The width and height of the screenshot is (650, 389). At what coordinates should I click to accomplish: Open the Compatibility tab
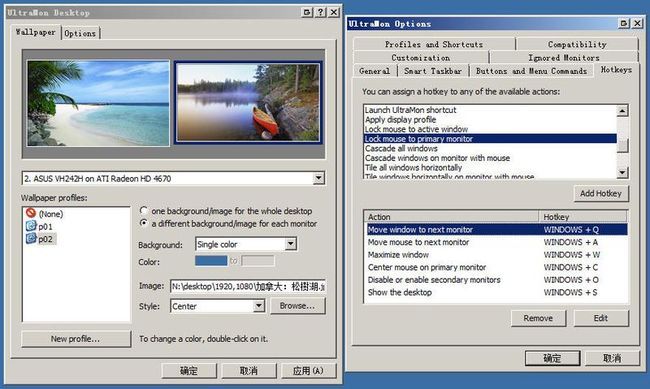click(x=577, y=44)
